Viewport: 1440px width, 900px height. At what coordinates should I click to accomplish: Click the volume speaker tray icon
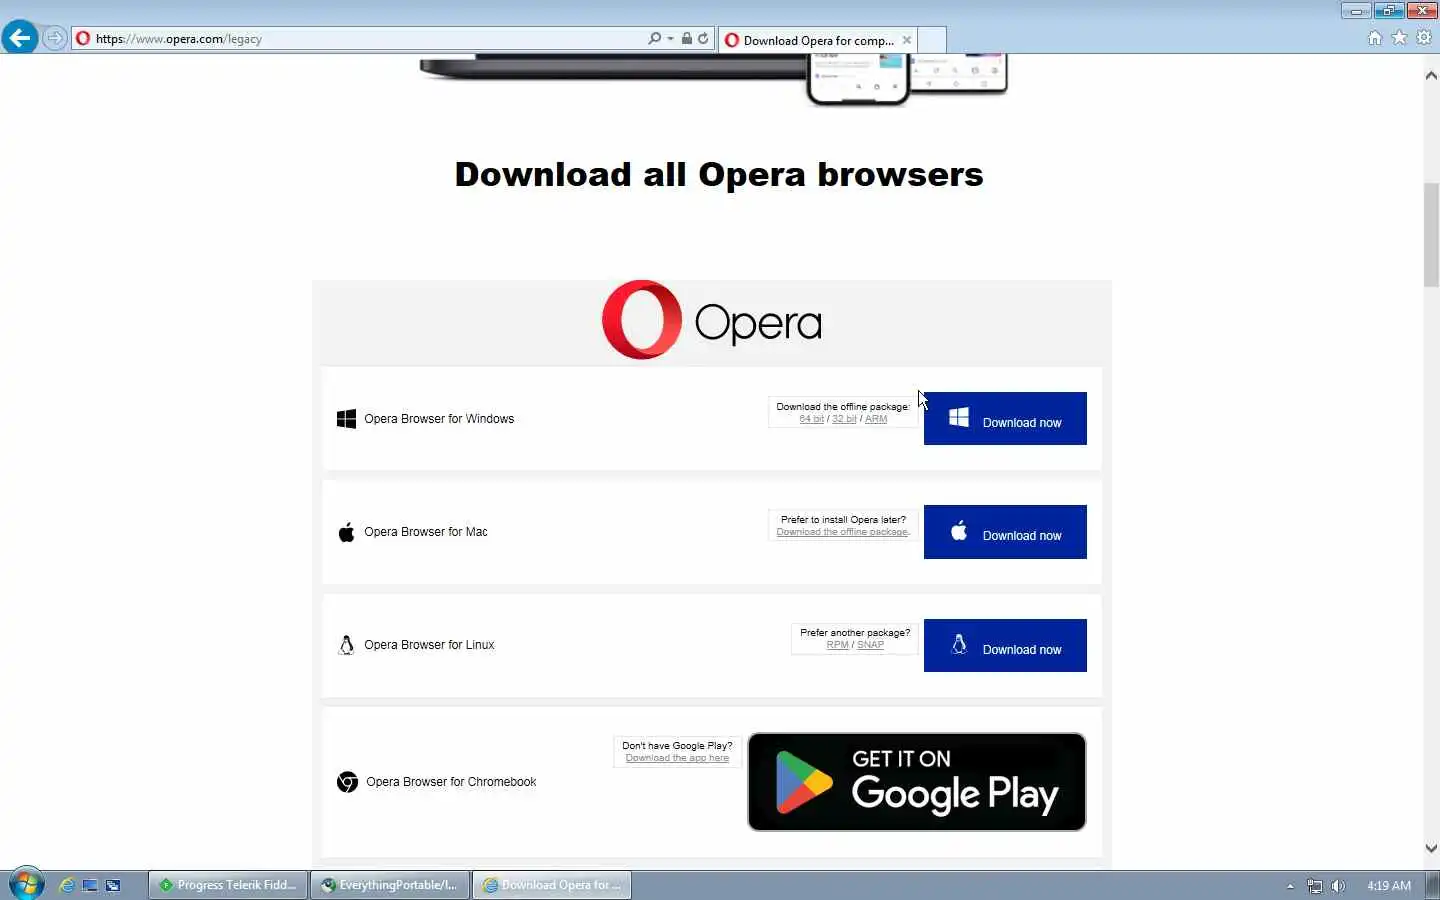[x=1338, y=886]
